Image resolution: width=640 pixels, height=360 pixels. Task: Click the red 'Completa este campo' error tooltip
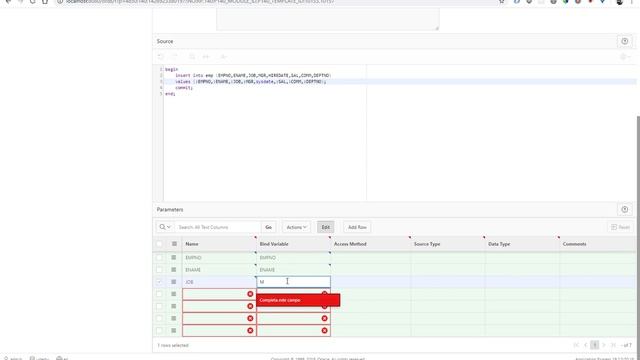pos(298,300)
